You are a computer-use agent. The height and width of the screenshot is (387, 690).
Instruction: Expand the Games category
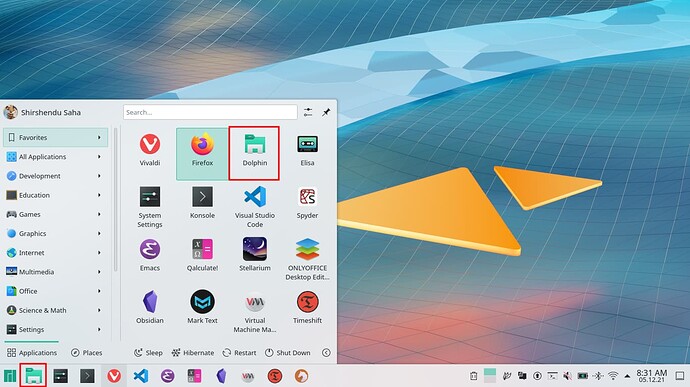click(x=55, y=214)
